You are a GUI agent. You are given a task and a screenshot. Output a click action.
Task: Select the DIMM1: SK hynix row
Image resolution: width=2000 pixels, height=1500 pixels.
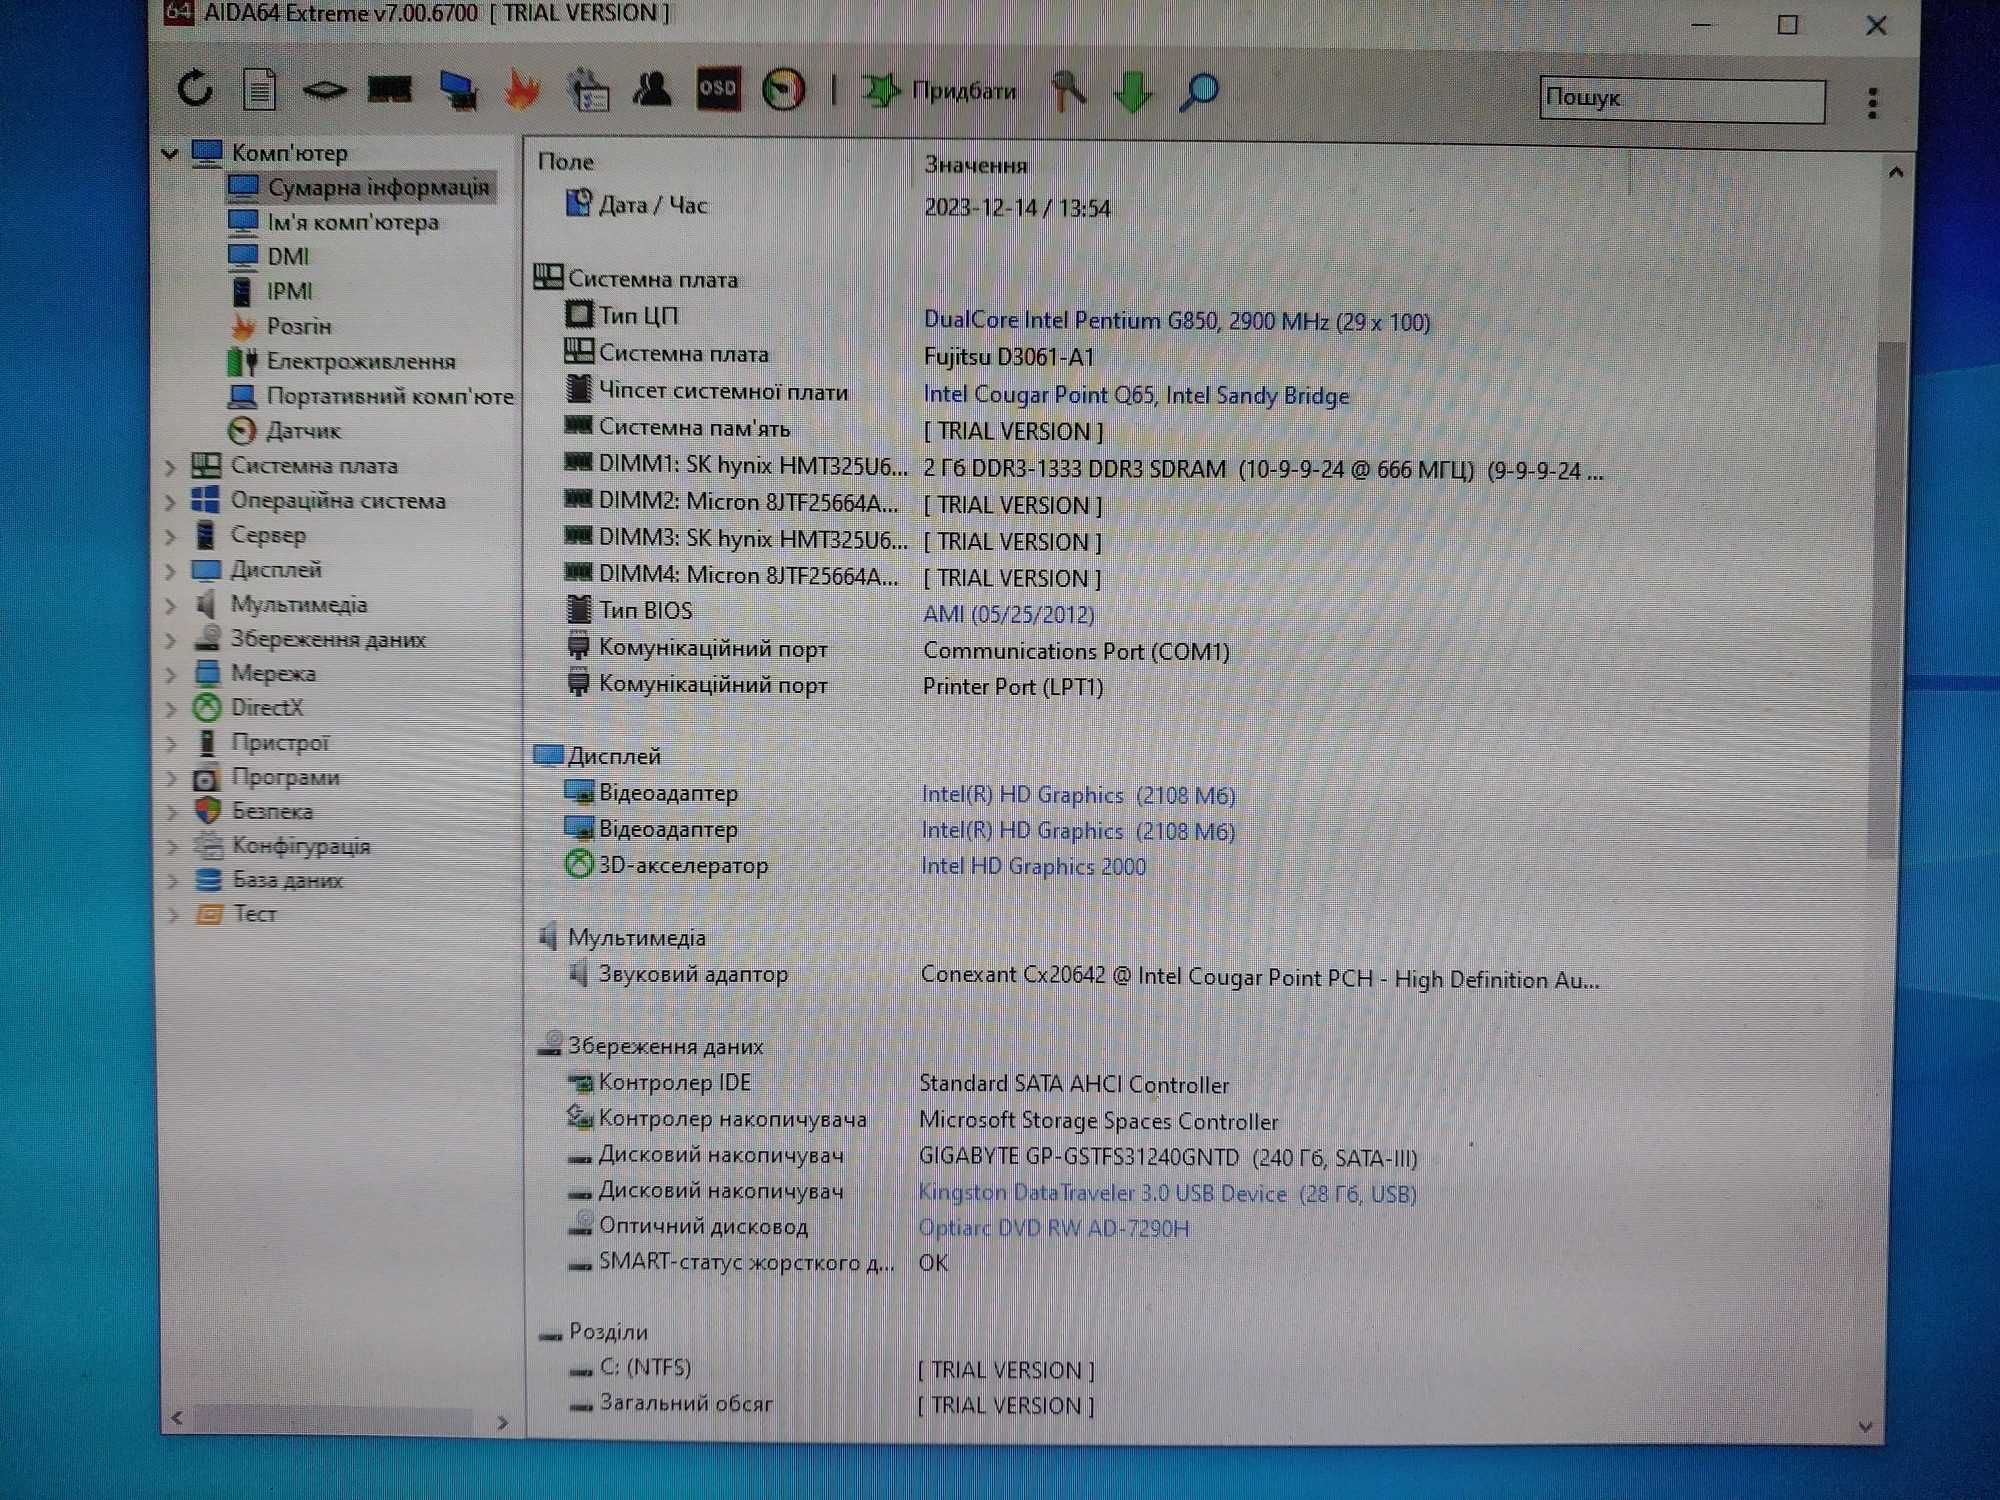[1085, 467]
